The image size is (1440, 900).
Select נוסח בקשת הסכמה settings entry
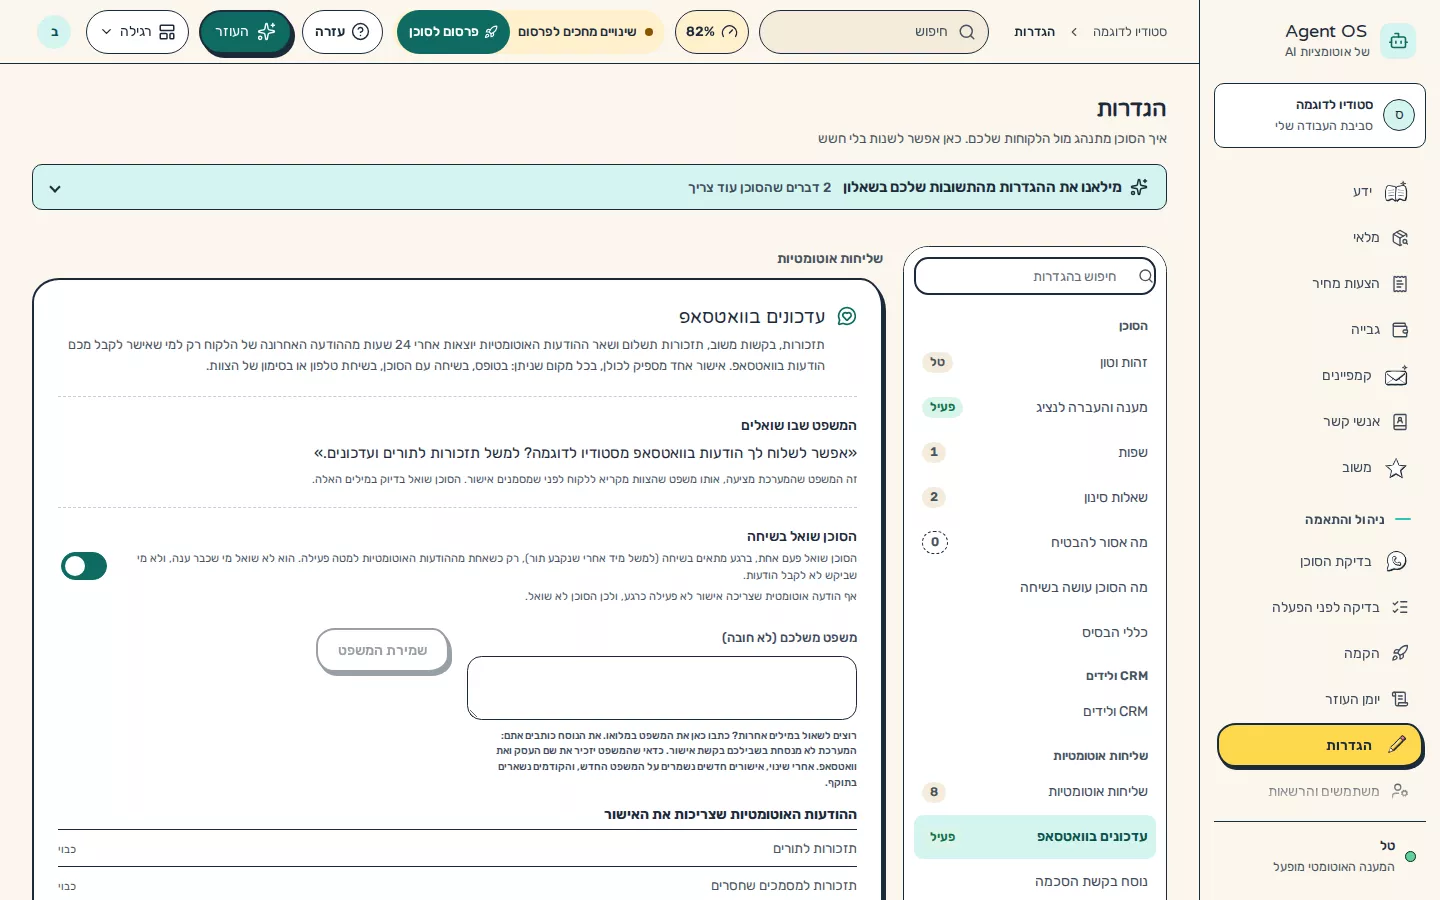click(1035, 882)
